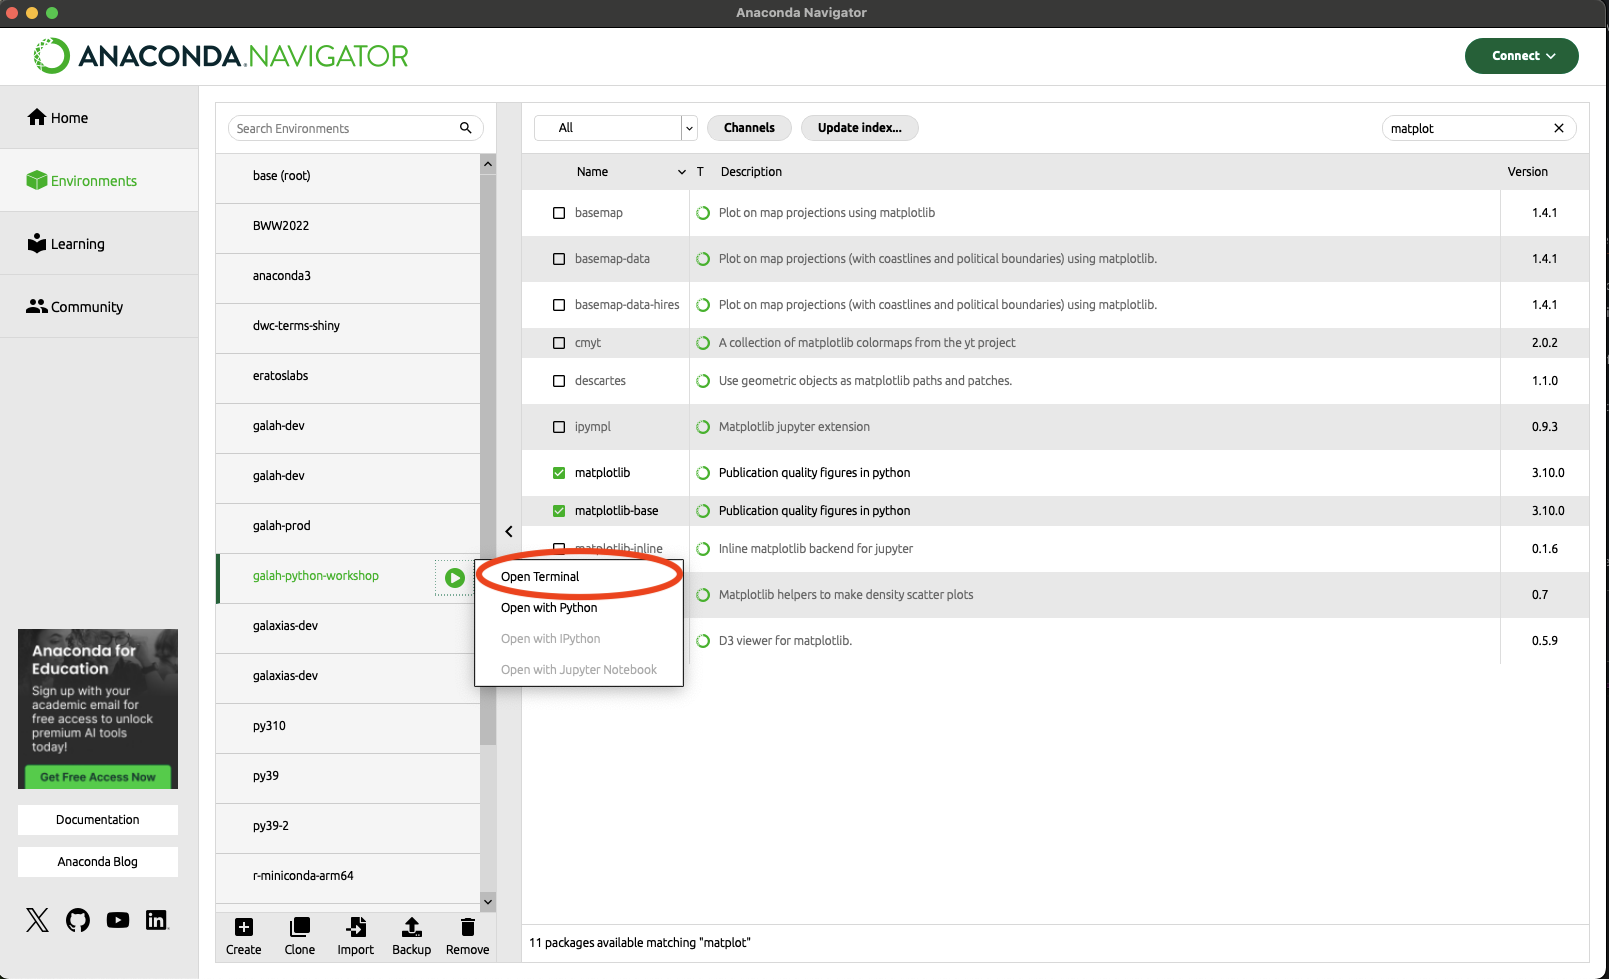Click the Import environment icon
The image size is (1609, 979).
tap(355, 928)
